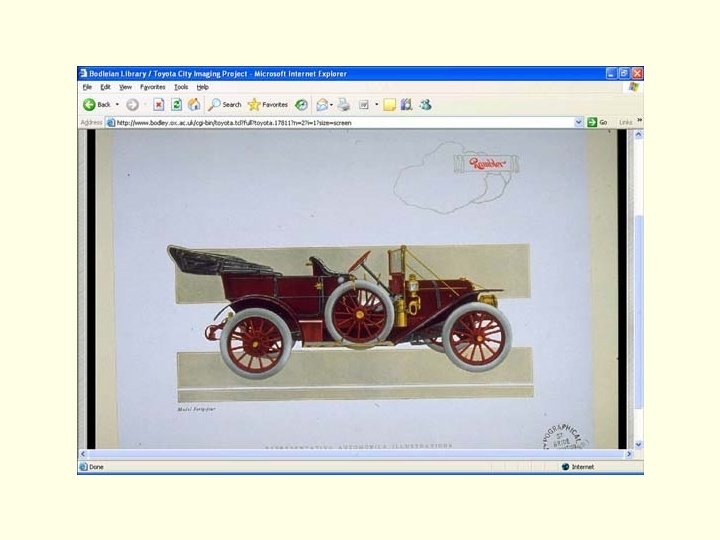Click the horizontal scrollbar right arrow

(629, 454)
